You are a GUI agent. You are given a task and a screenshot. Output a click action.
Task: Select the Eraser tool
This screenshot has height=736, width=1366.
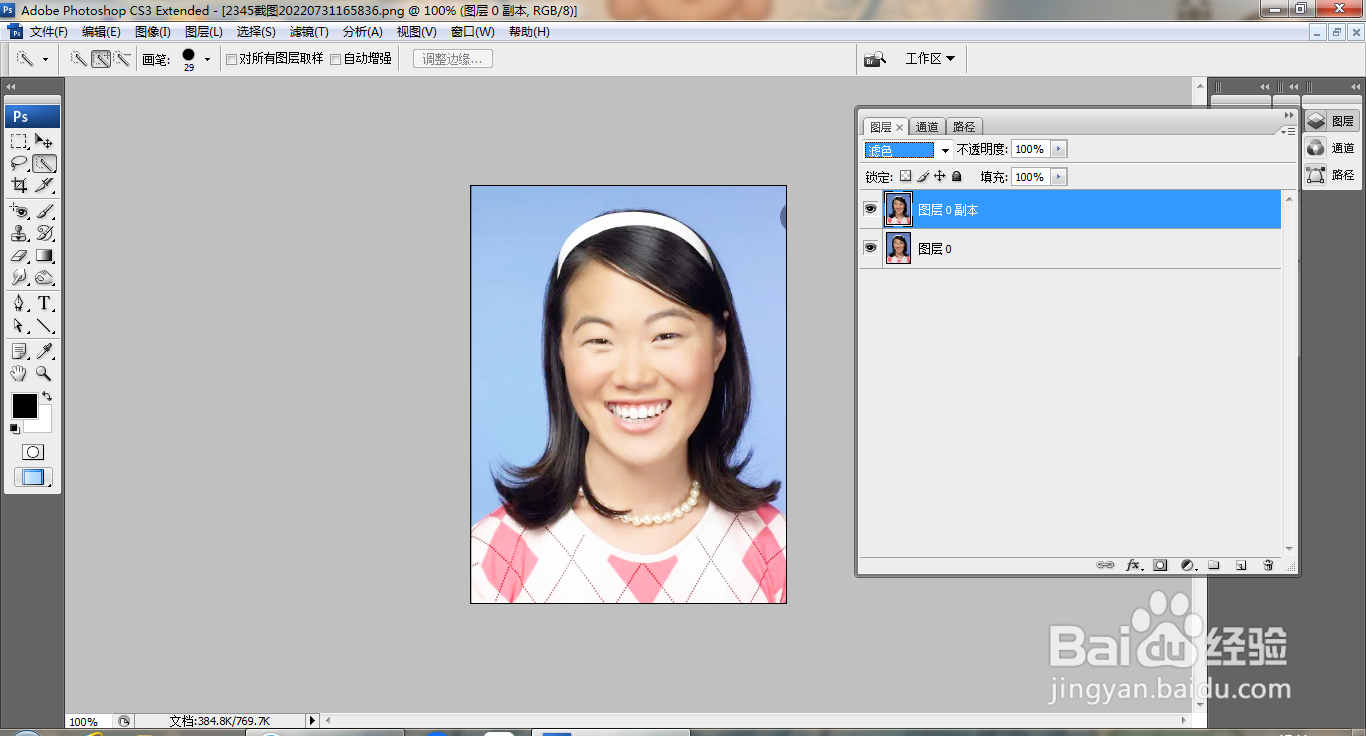[x=19, y=255]
